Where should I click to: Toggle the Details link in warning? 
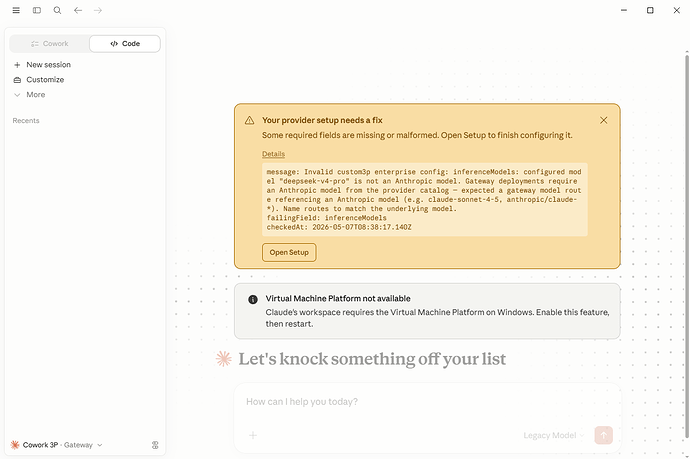point(273,154)
